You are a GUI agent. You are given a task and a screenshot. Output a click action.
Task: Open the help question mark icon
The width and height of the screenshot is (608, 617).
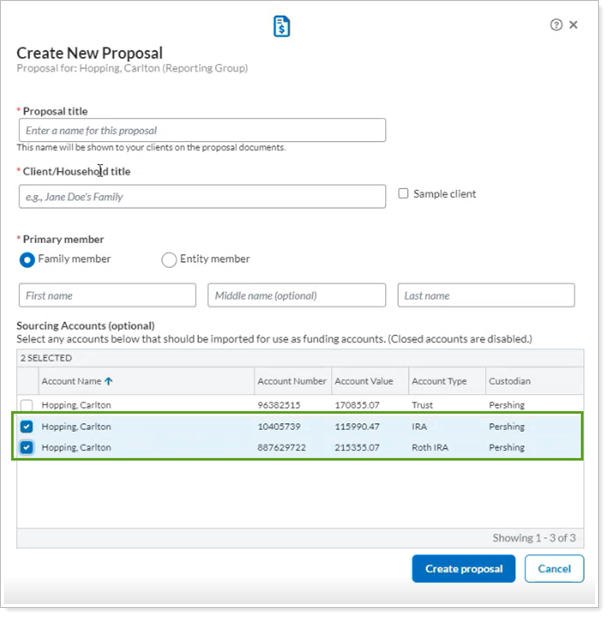(x=556, y=25)
